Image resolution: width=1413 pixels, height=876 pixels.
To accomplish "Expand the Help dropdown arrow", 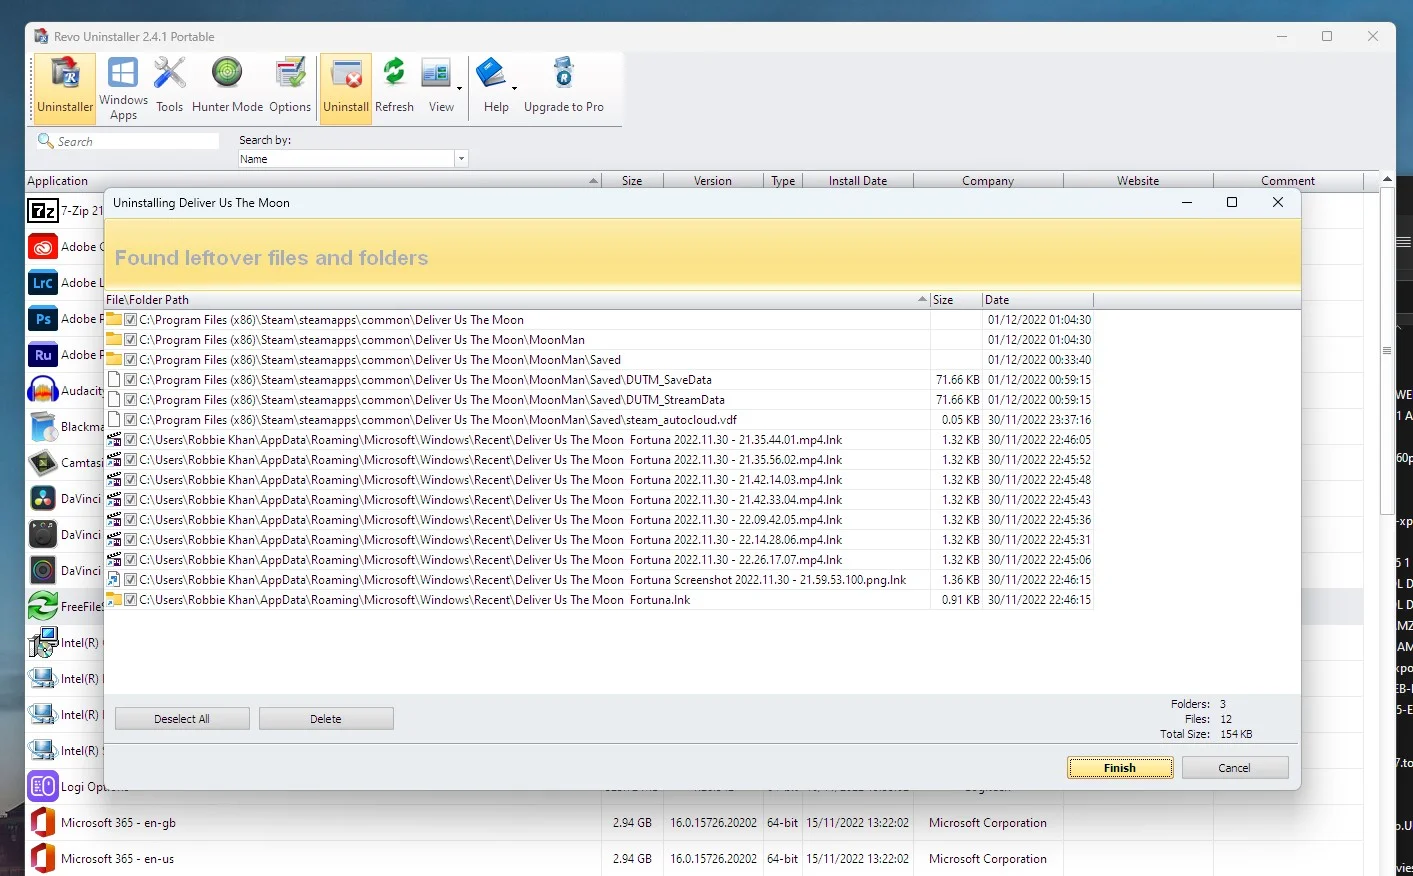I will [x=514, y=88].
